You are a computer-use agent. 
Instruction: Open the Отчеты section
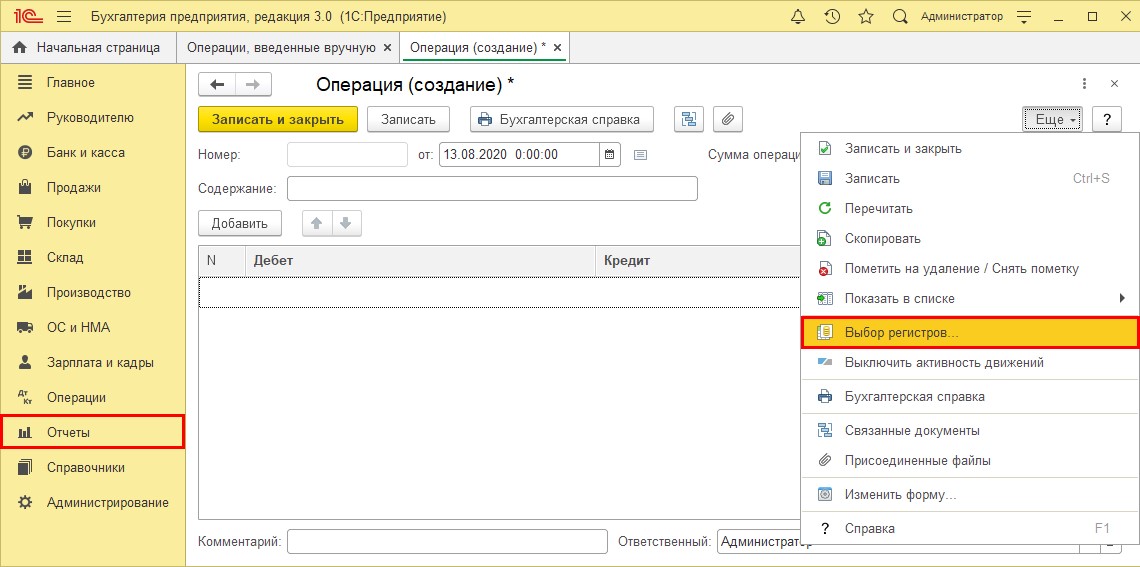point(92,433)
